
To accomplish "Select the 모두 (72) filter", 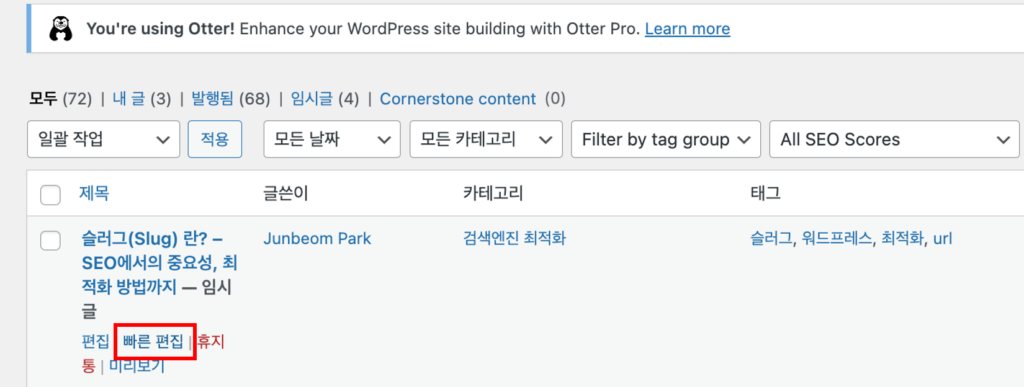I will tap(61, 99).
